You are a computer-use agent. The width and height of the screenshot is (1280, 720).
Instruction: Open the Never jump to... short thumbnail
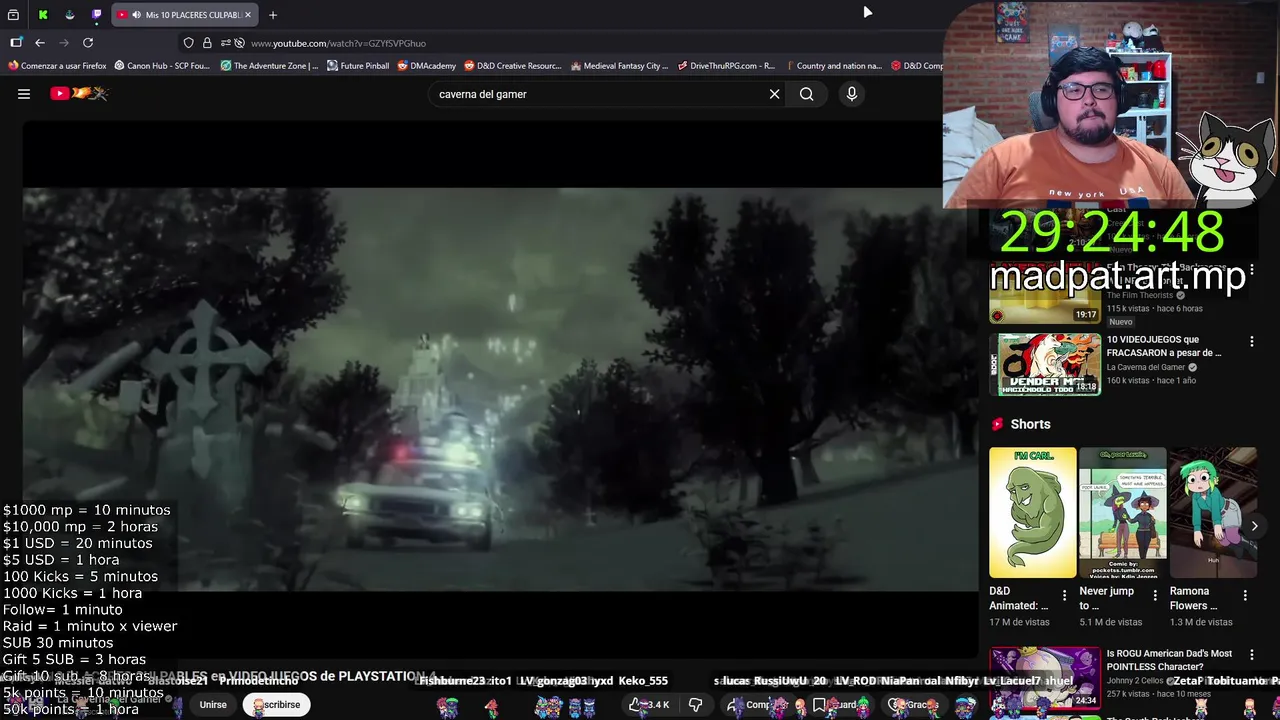(1122, 512)
